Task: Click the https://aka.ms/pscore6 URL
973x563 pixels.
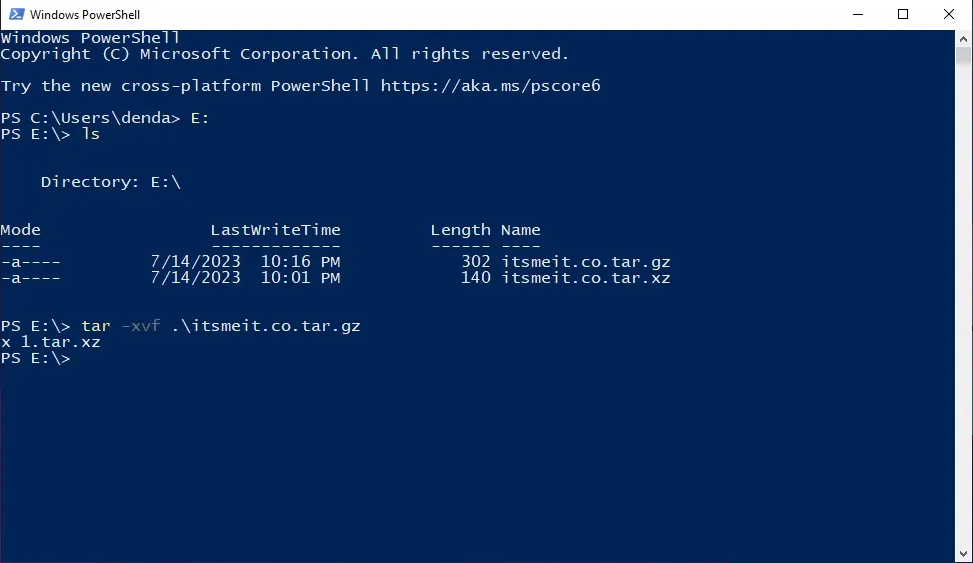Action: click(490, 86)
